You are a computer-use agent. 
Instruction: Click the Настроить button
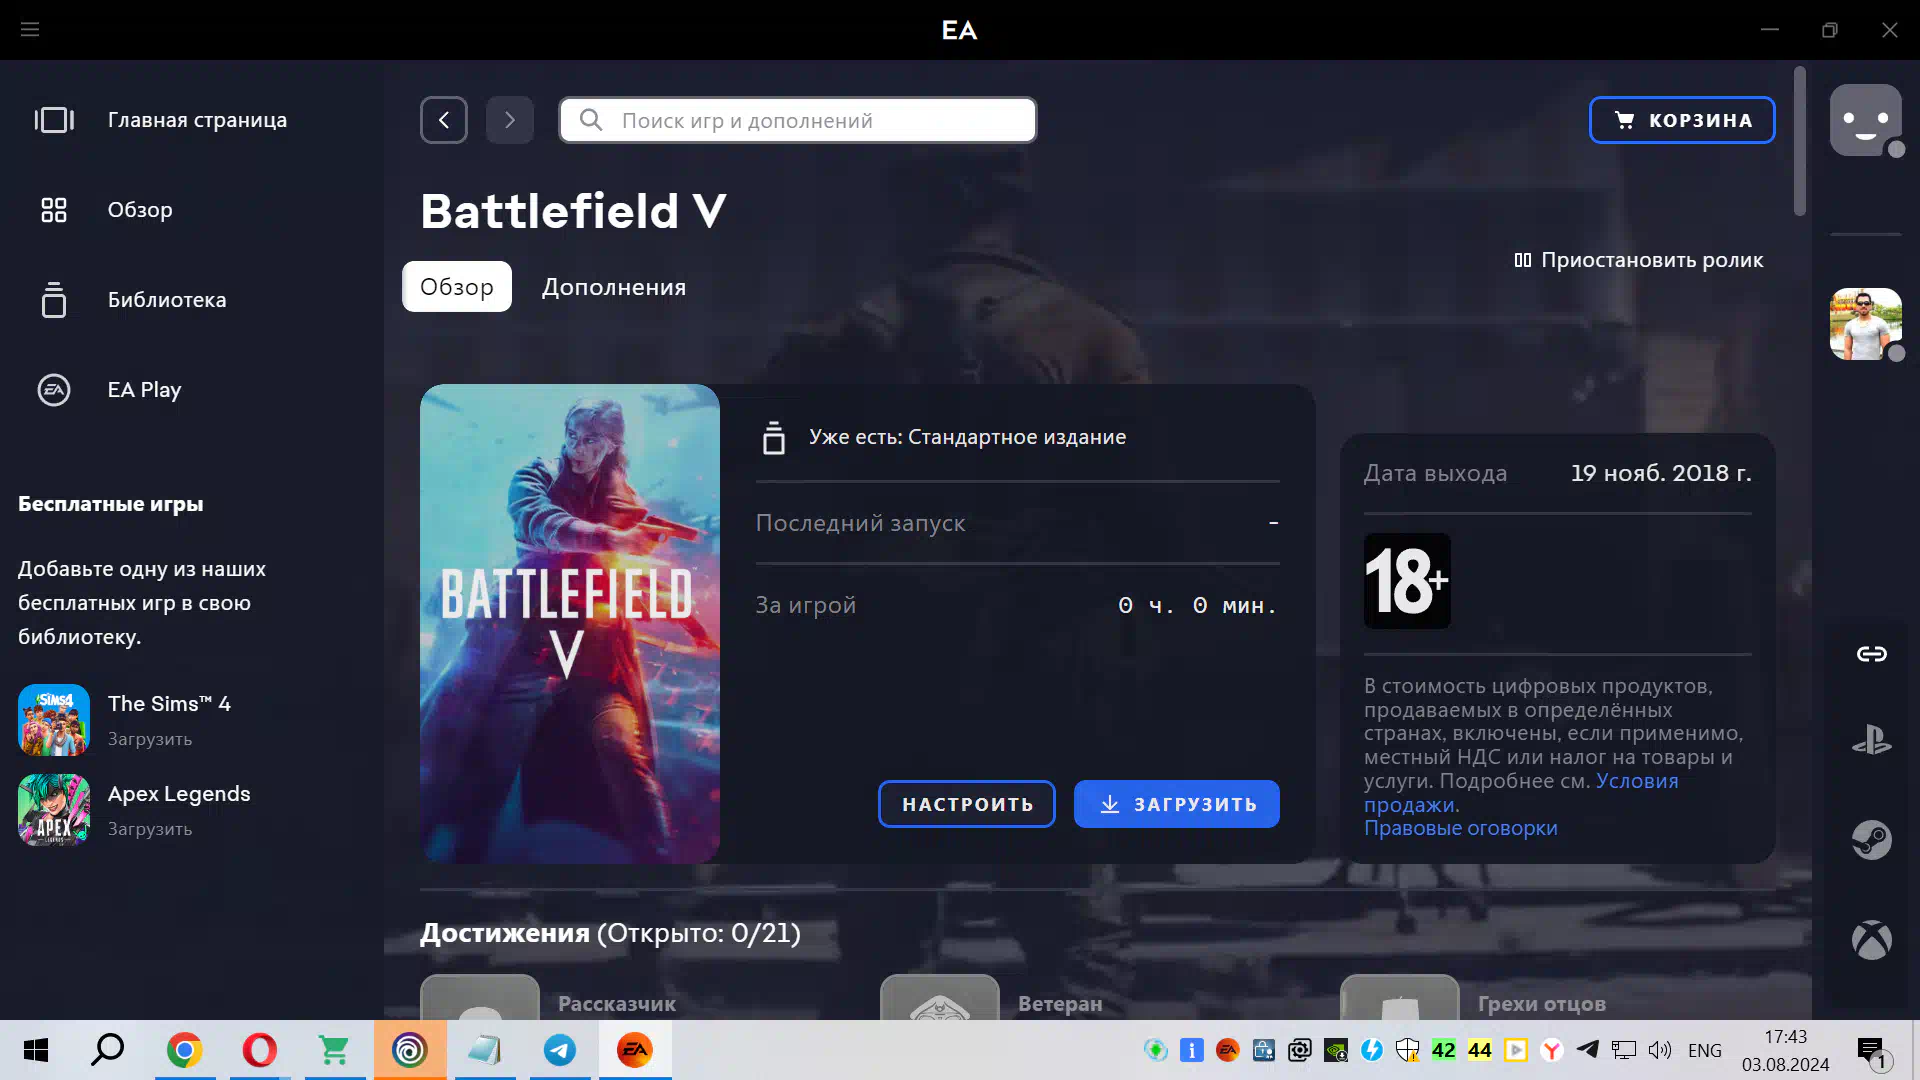[967, 804]
